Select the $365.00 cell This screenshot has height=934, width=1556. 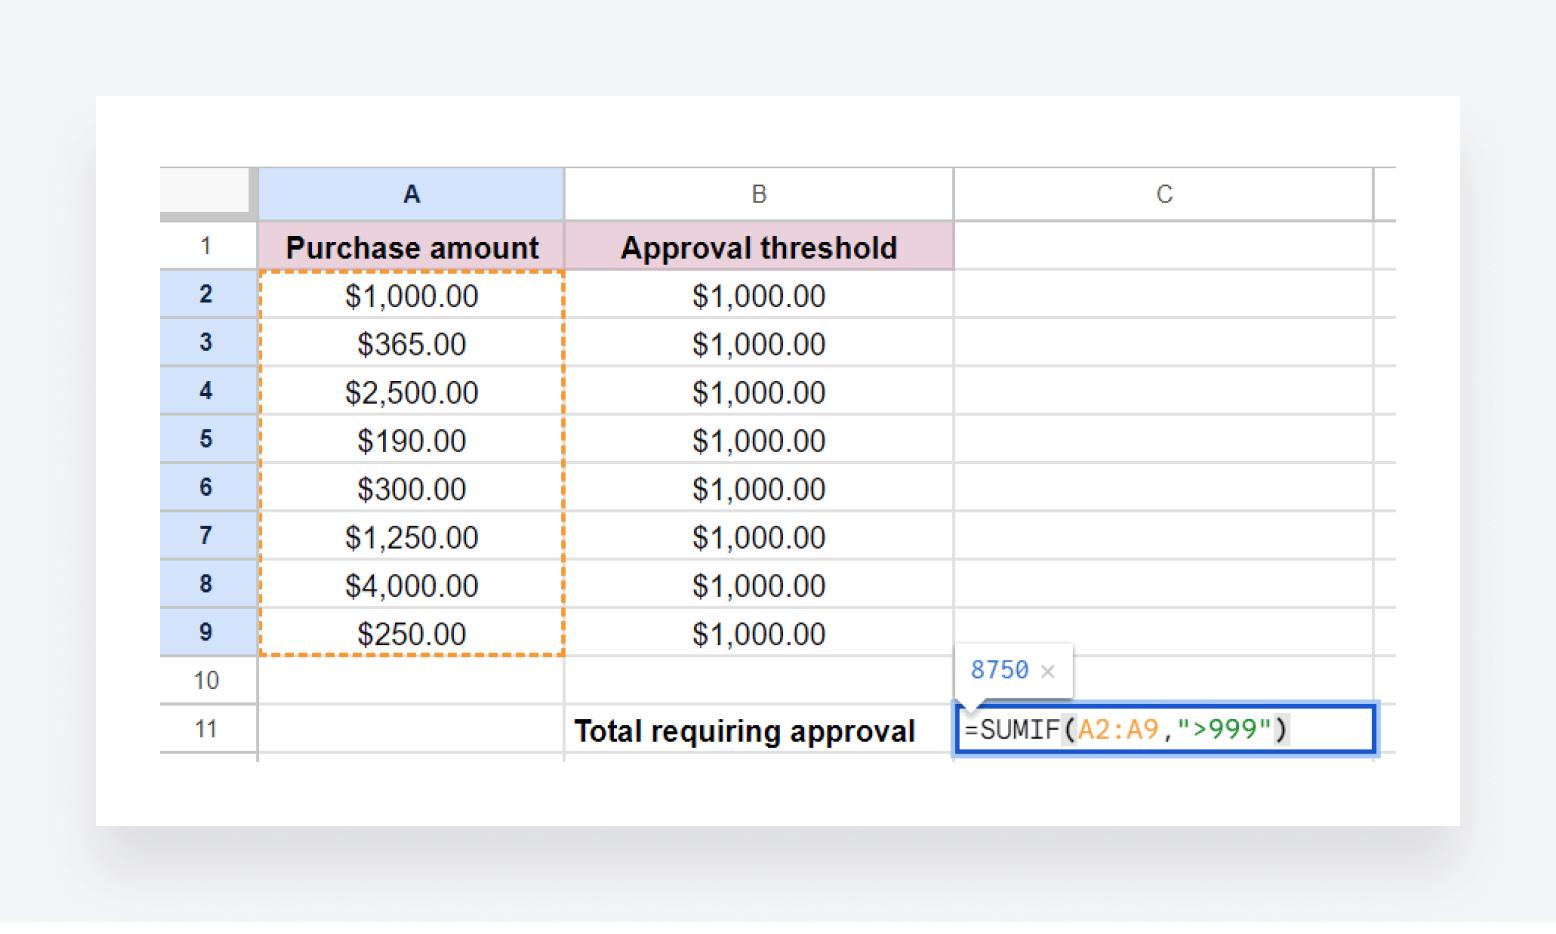pos(411,343)
